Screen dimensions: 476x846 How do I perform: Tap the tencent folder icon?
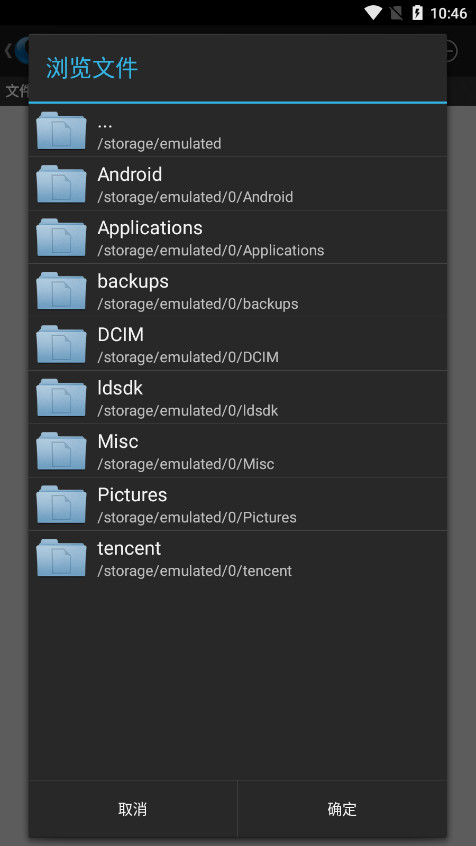(x=61, y=558)
